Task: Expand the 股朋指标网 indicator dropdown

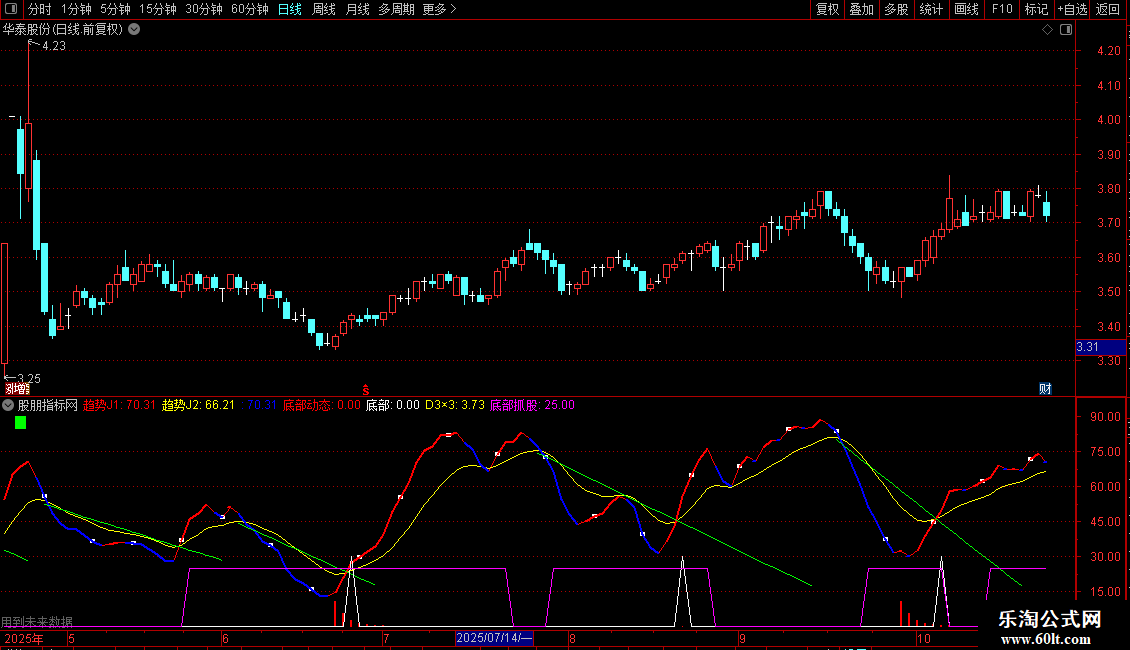Action: (8, 406)
